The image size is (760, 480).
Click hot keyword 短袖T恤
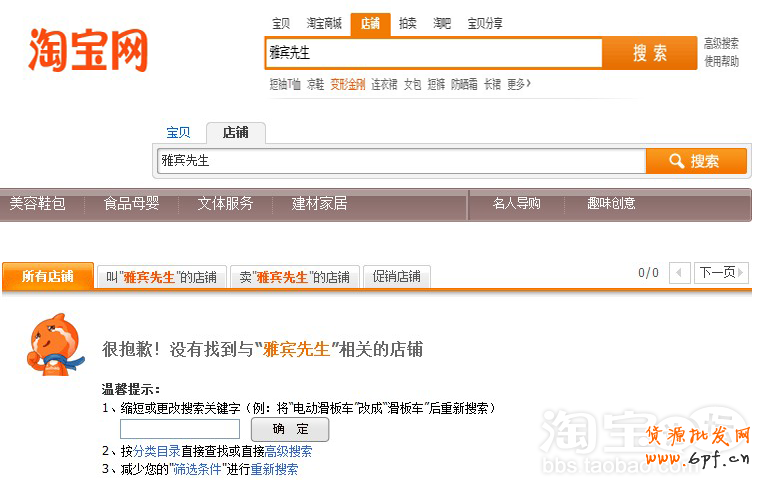[x=285, y=84]
